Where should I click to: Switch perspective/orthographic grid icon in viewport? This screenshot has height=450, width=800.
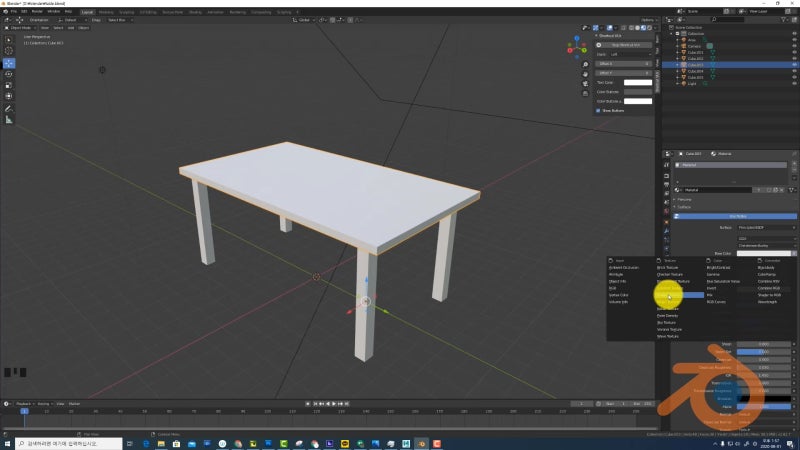585,93
